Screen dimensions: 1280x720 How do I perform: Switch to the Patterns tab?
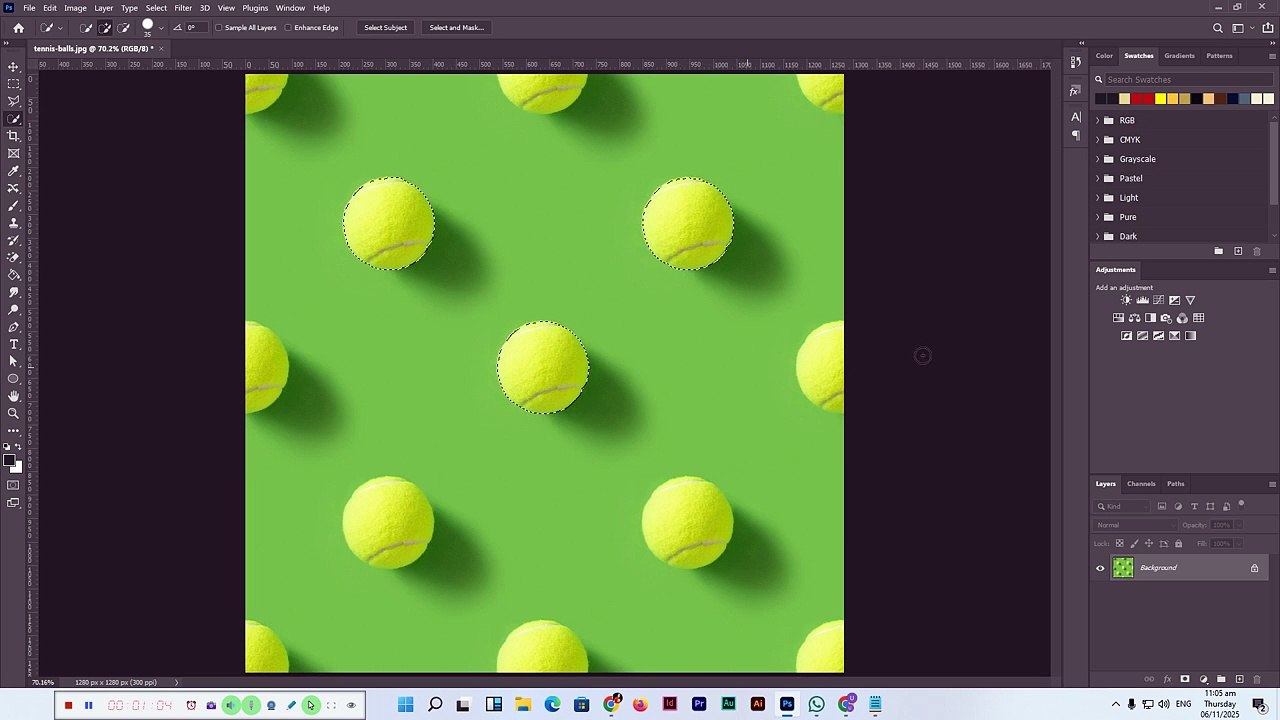1219,56
